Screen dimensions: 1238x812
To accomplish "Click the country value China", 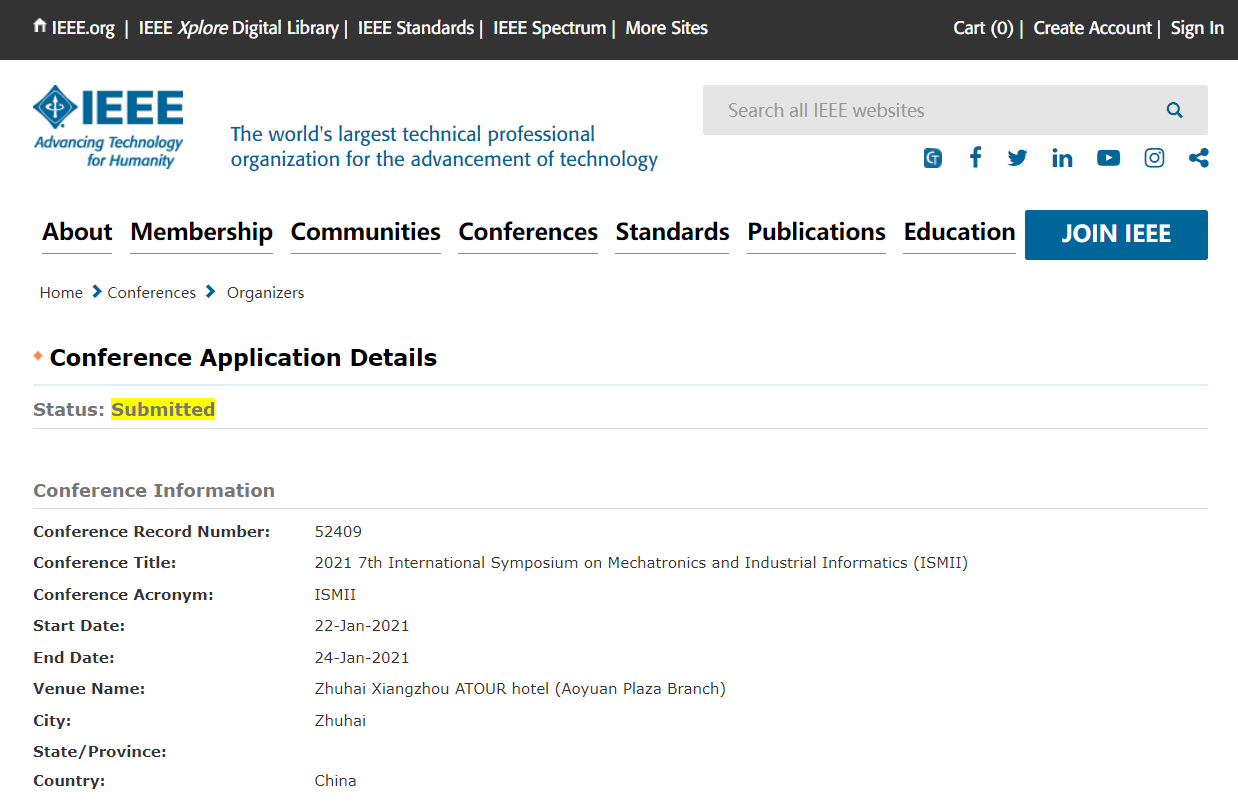I will coord(335,781).
